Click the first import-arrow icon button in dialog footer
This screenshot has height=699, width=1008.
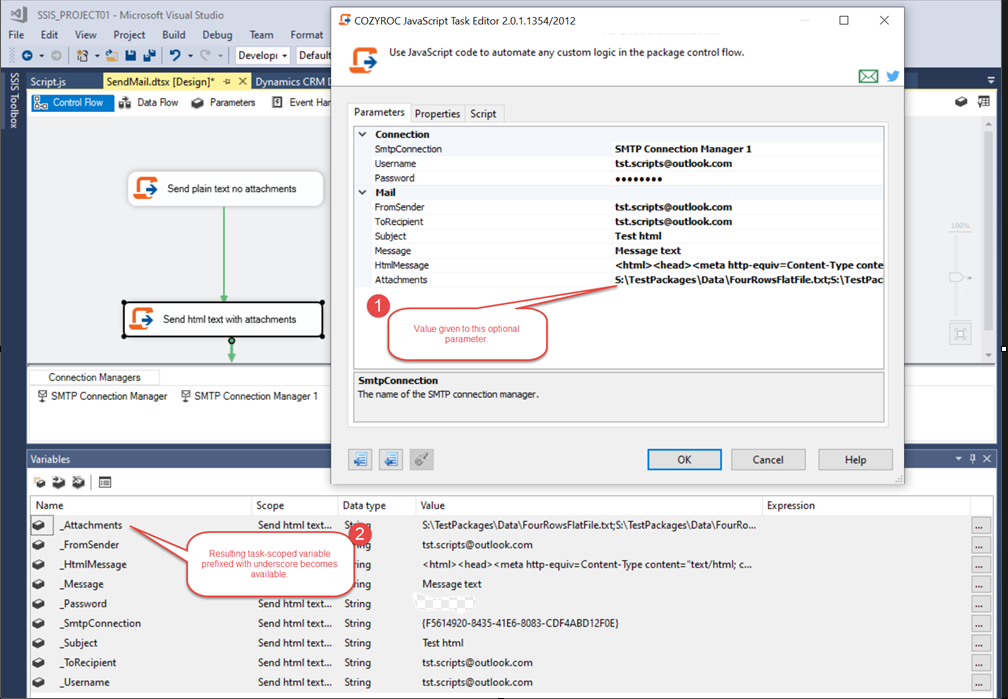[x=360, y=459]
